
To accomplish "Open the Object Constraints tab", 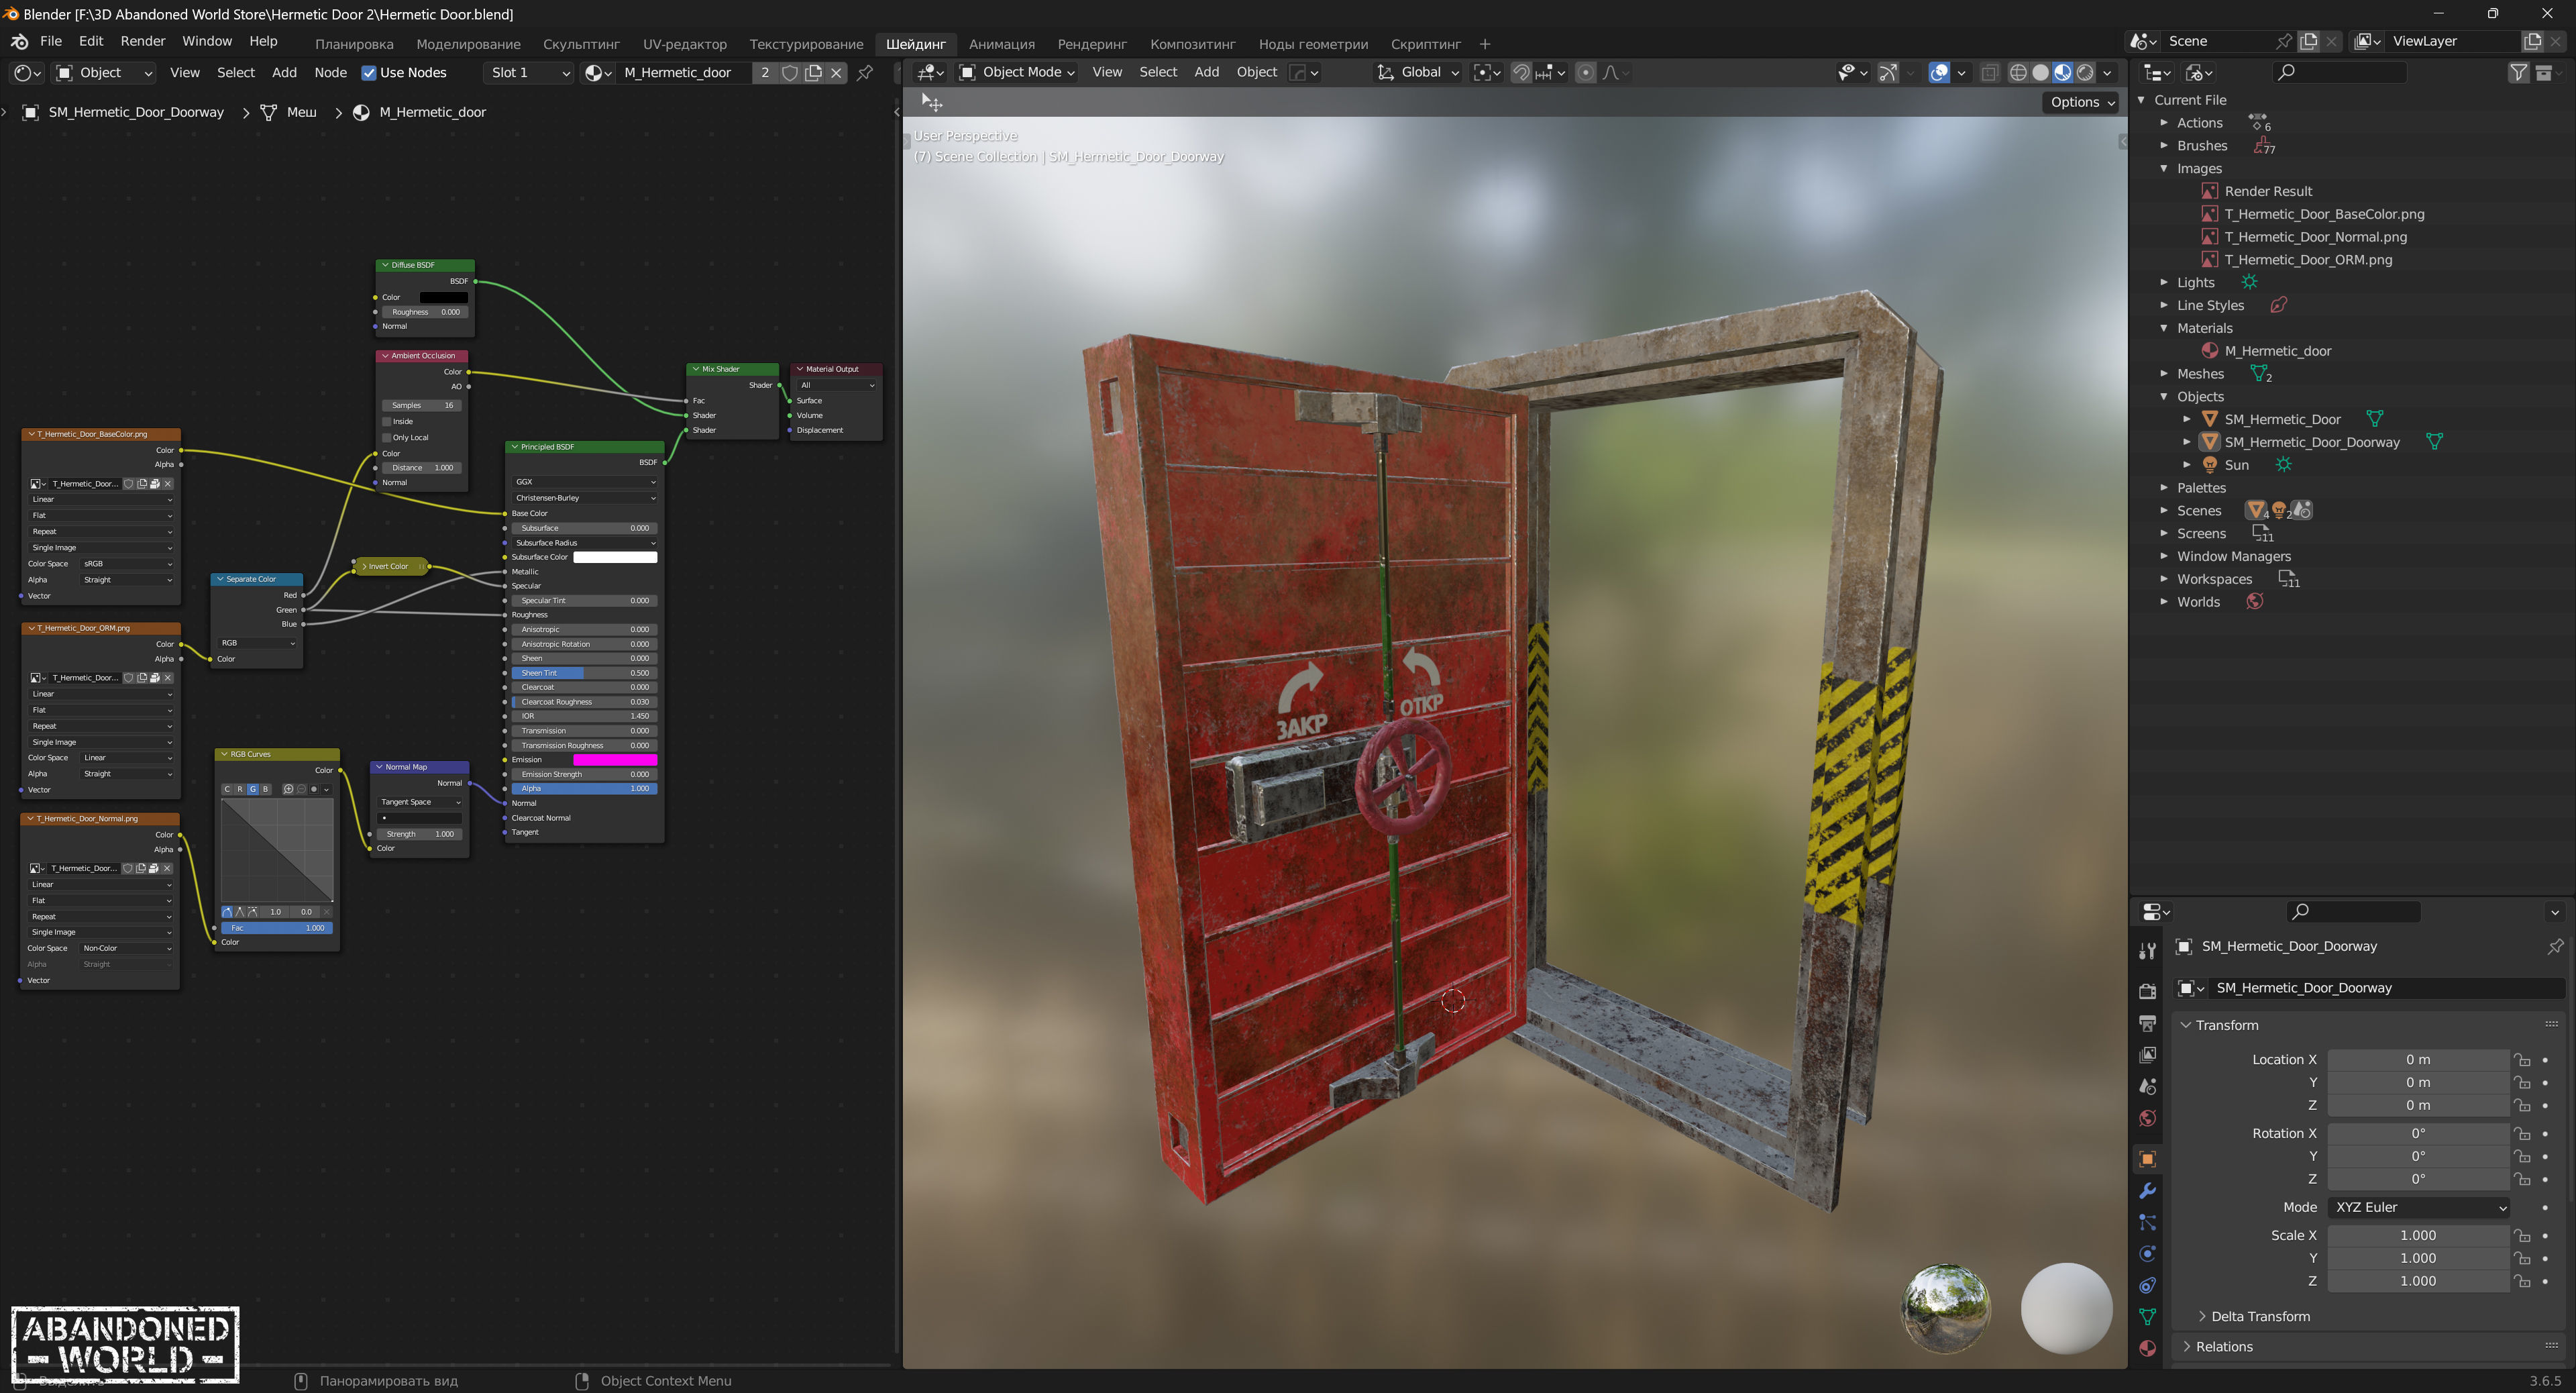I will [2147, 1285].
